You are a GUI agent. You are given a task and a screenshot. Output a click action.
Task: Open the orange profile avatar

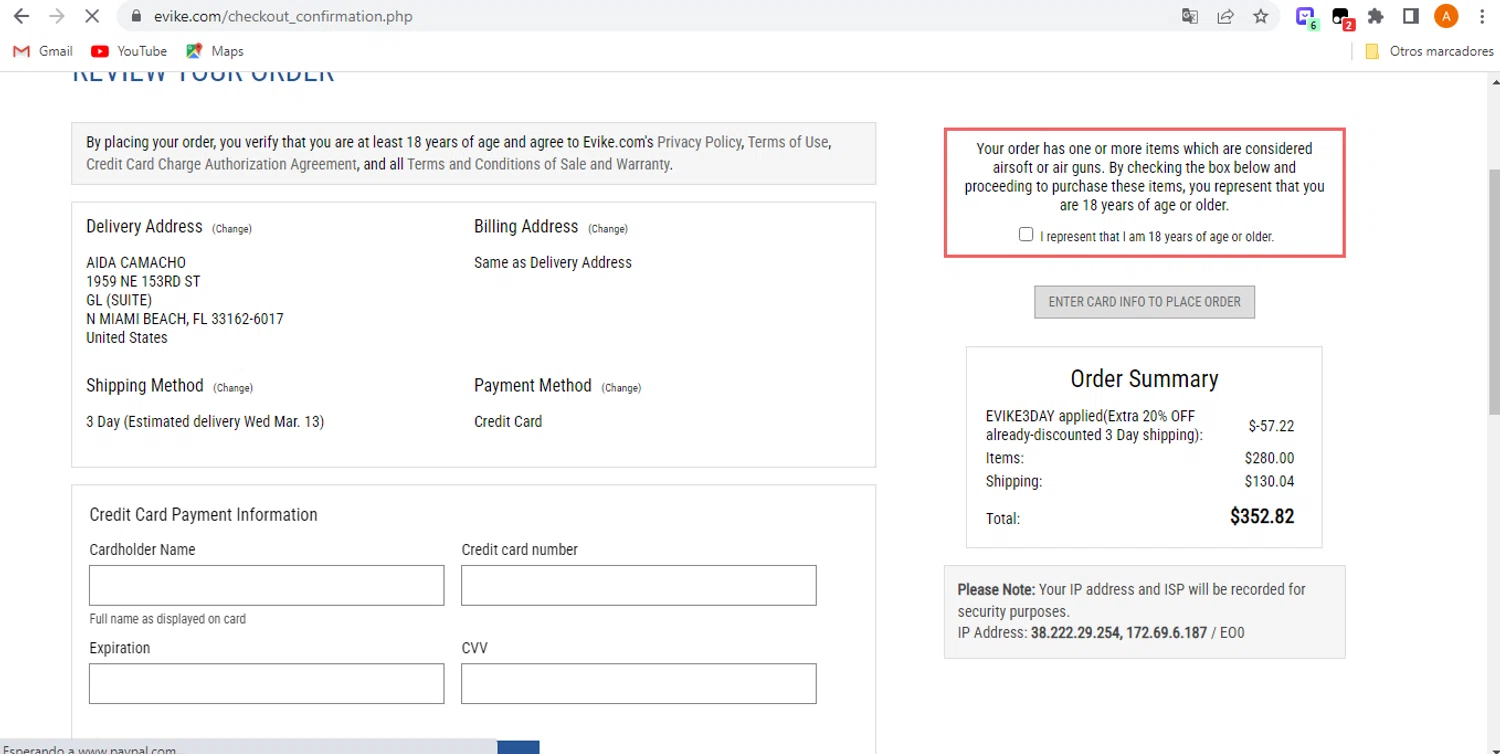tap(1446, 16)
